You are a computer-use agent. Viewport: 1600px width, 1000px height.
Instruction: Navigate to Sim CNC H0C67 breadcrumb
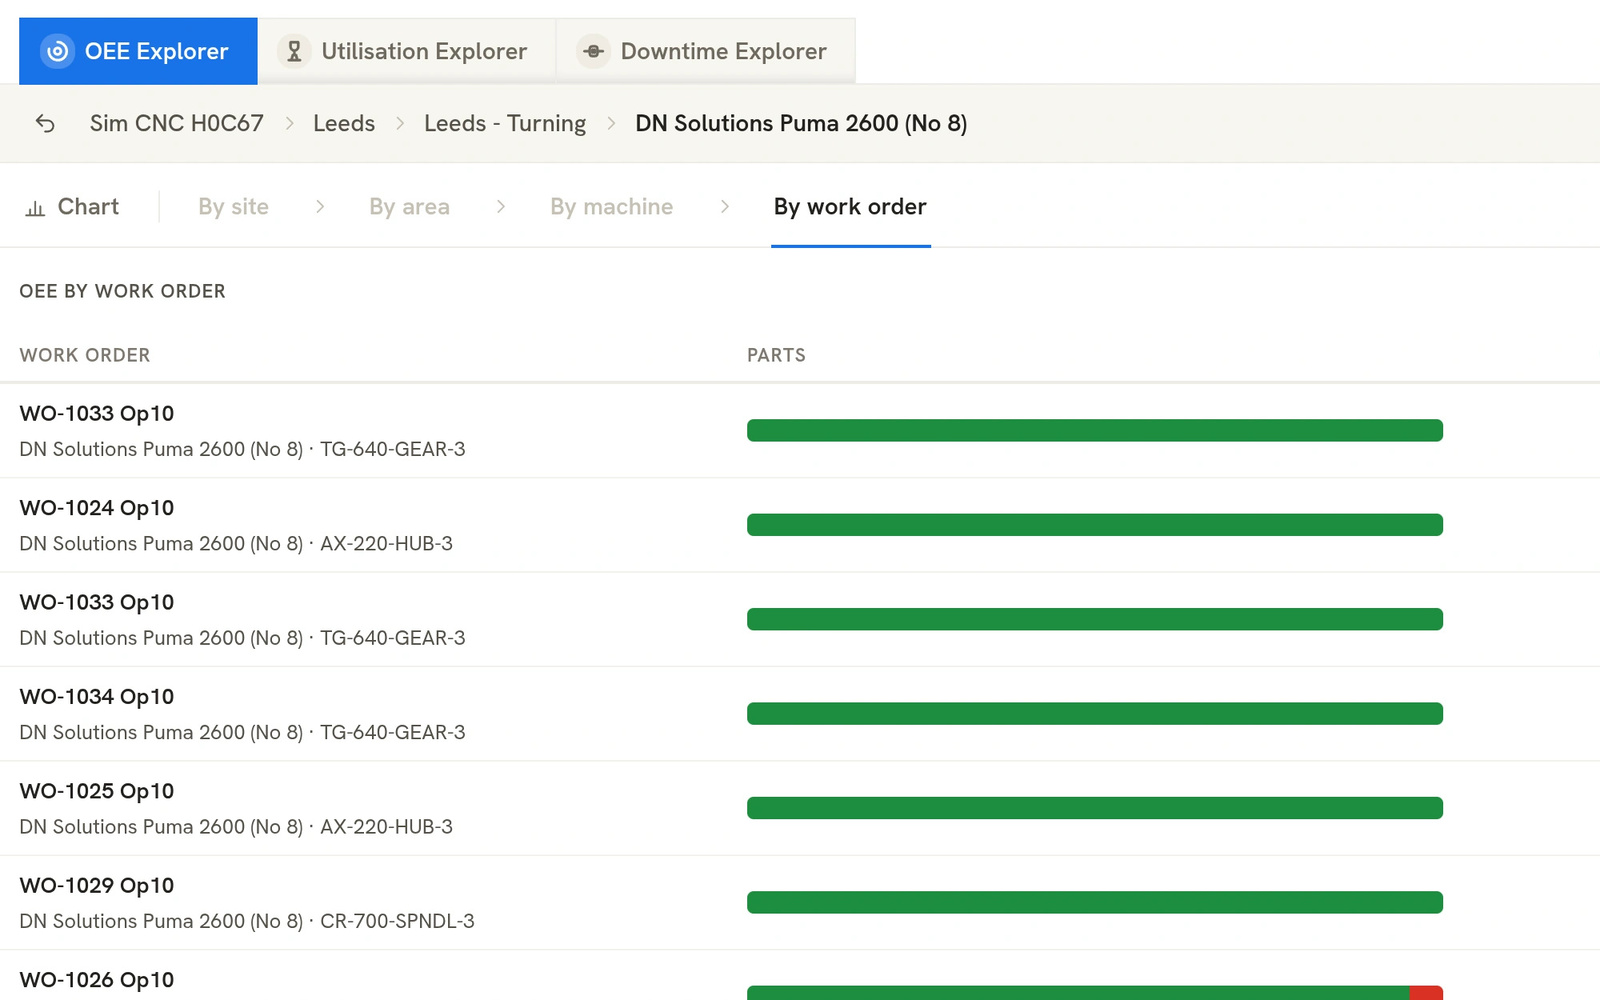point(177,123)
